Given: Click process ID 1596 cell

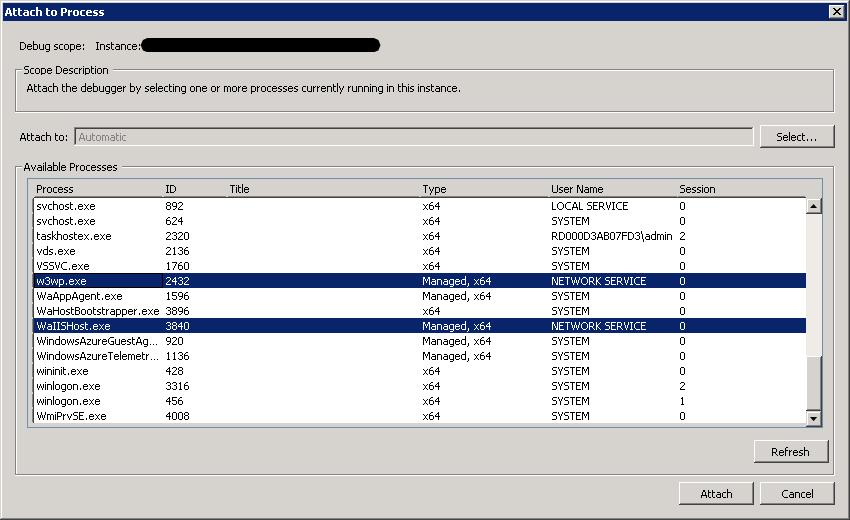Looking at the screenshot, I should pyautogui.click(x=177, y=296).
